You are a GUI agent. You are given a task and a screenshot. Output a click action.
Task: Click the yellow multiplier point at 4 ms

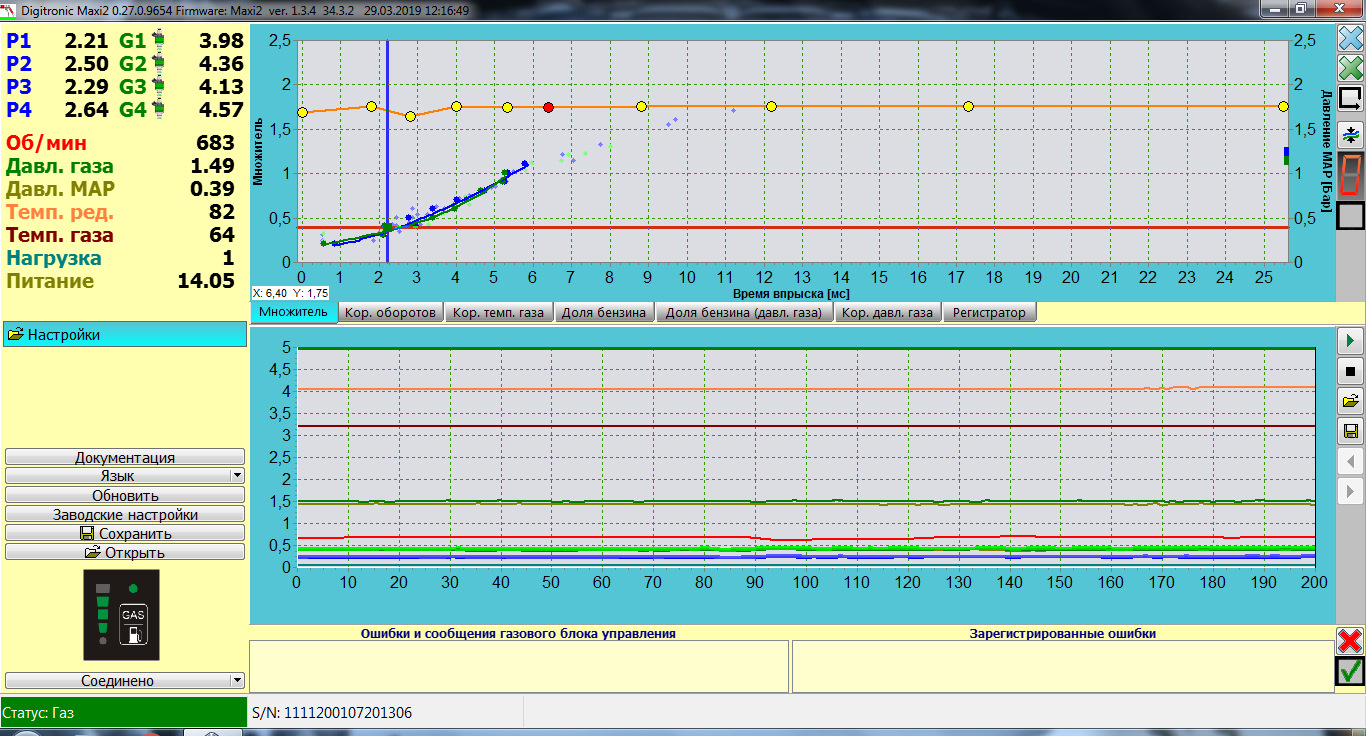point(456,106)
